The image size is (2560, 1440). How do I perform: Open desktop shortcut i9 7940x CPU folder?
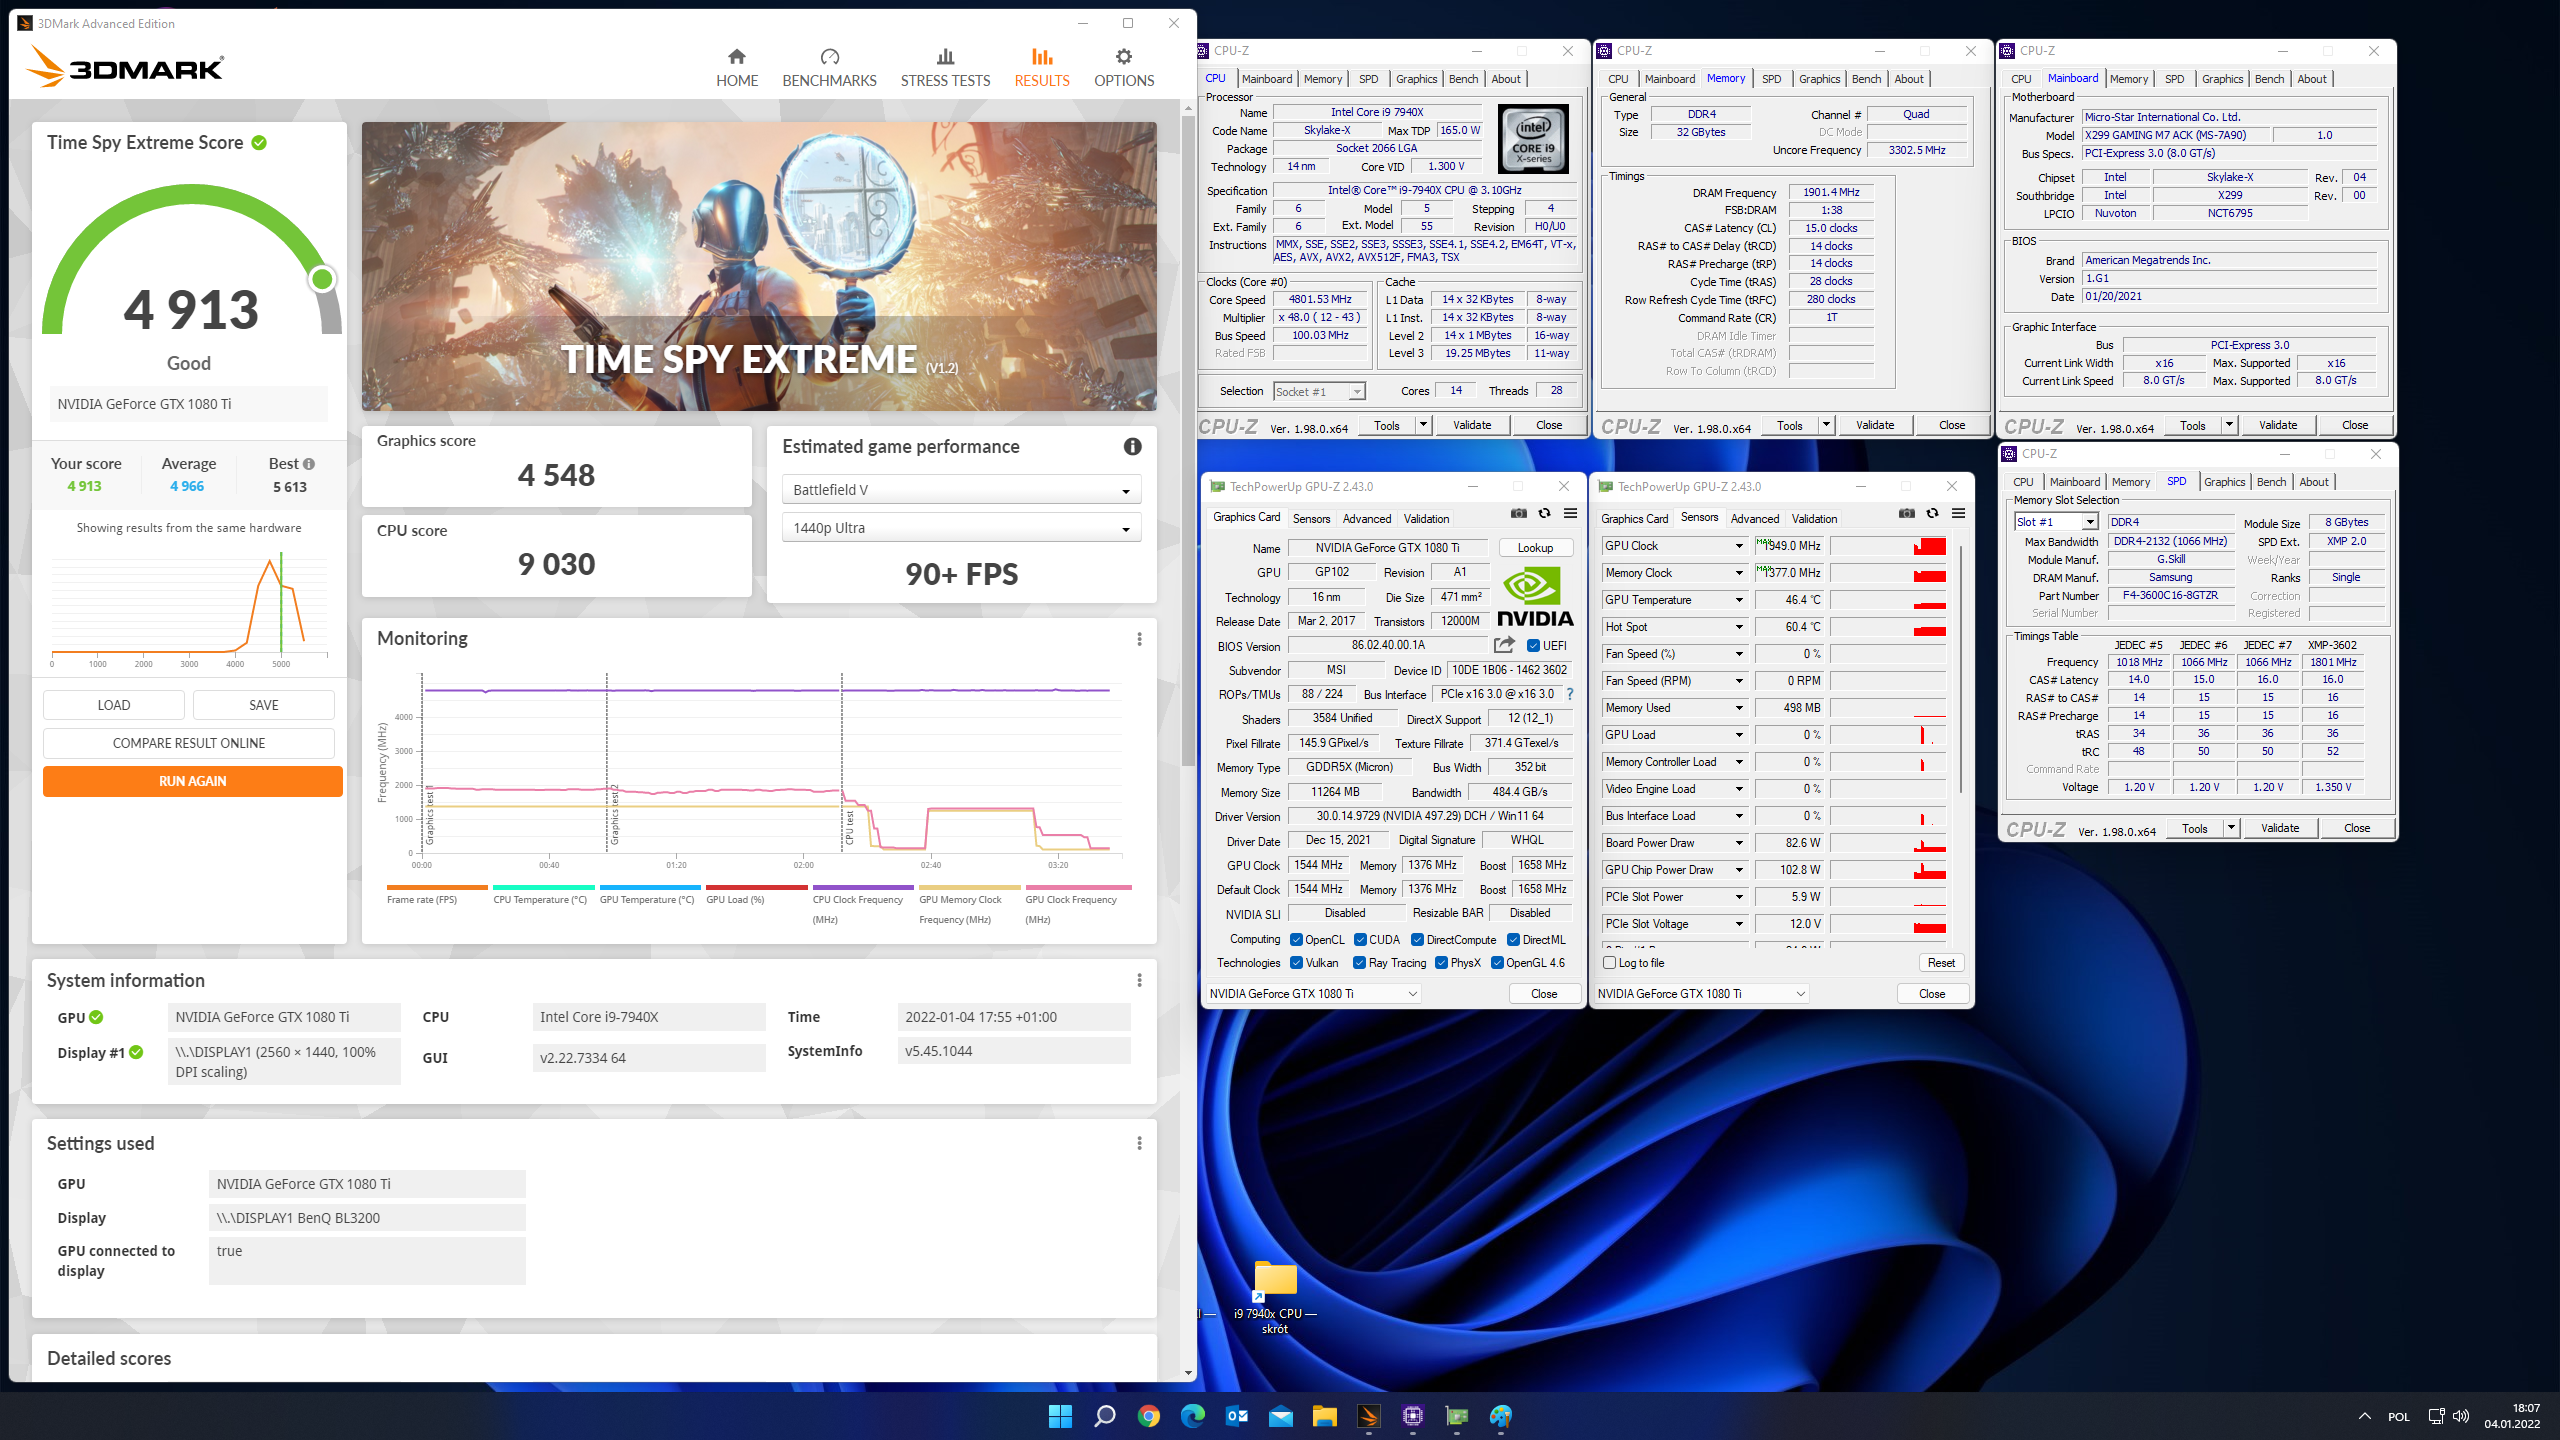click(x=1275, y=1297)
